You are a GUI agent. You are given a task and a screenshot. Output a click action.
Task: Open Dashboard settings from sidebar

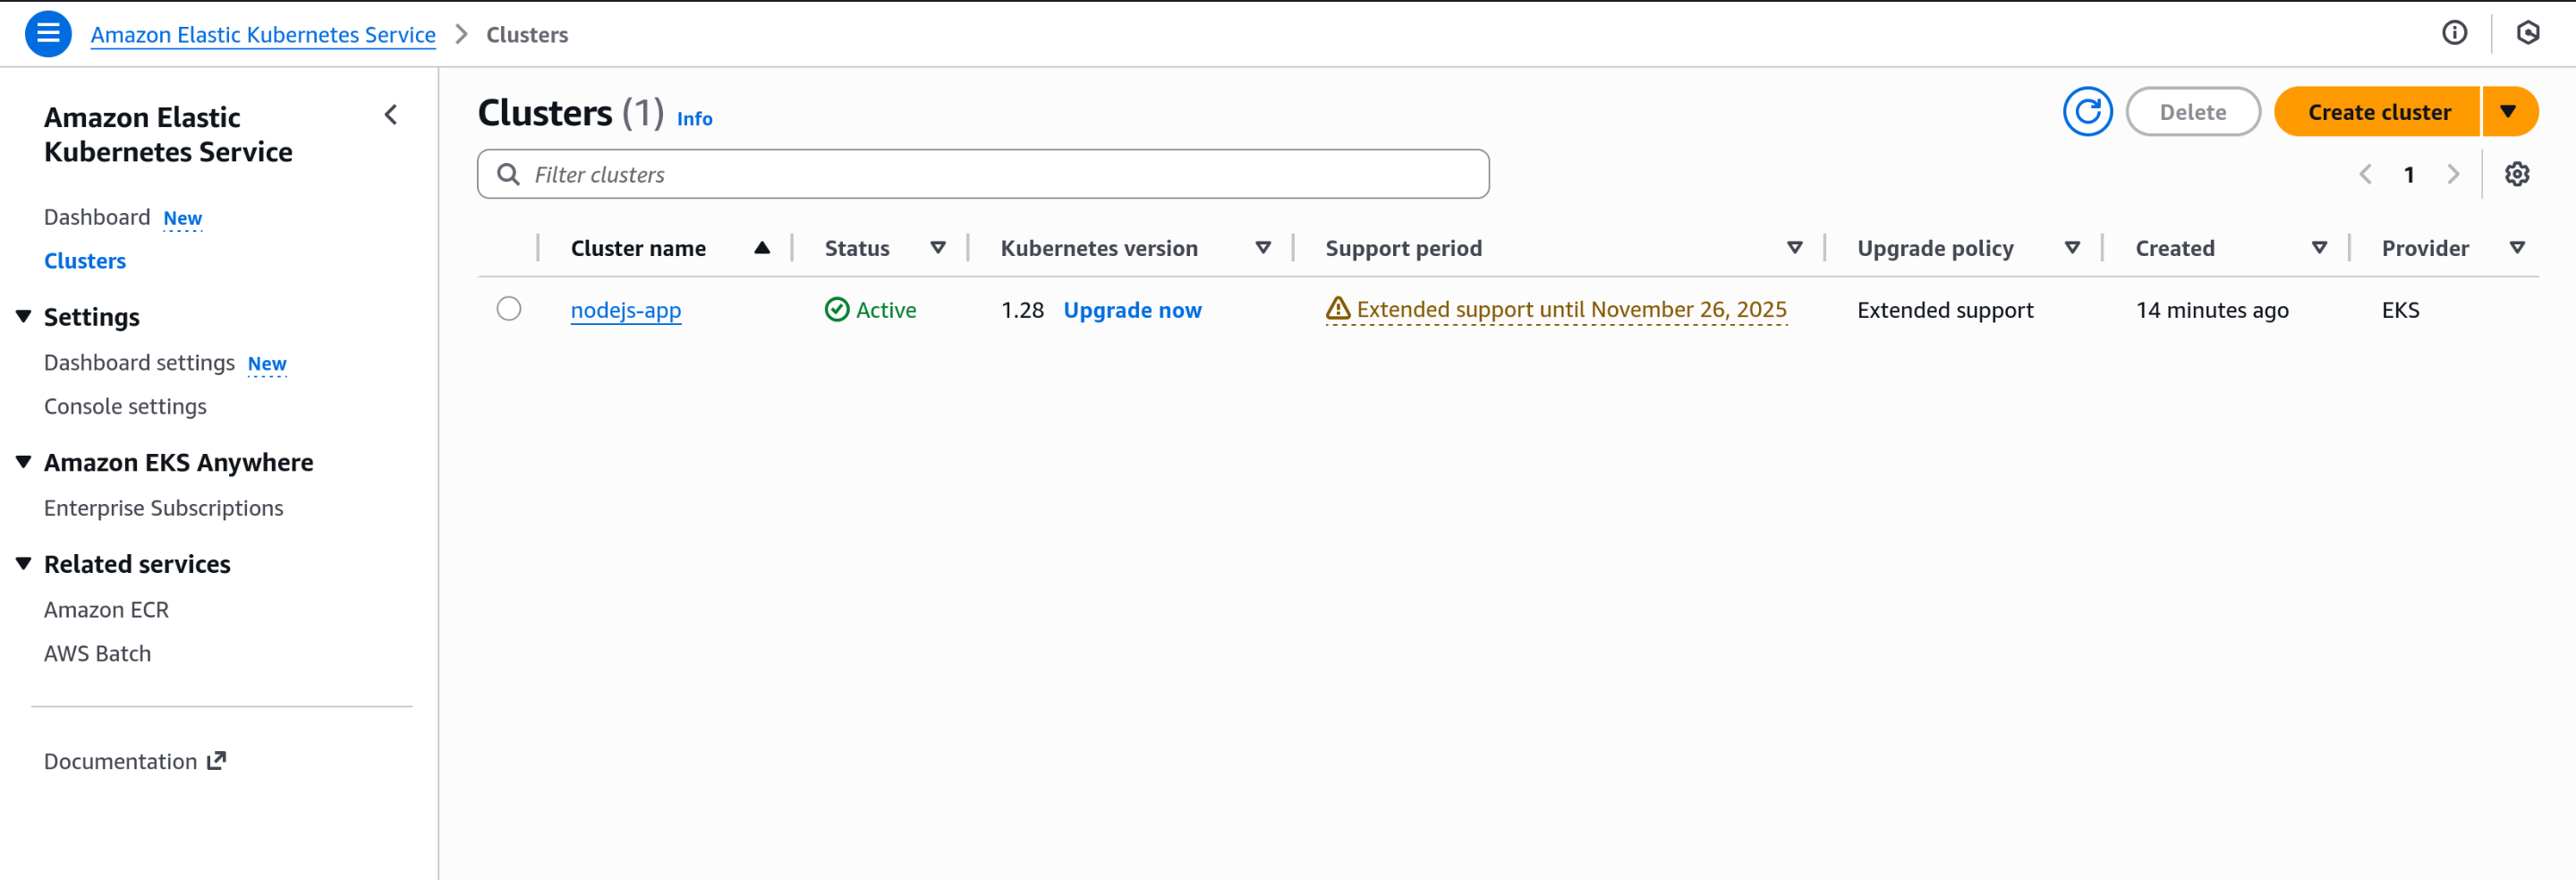(138, 362)
